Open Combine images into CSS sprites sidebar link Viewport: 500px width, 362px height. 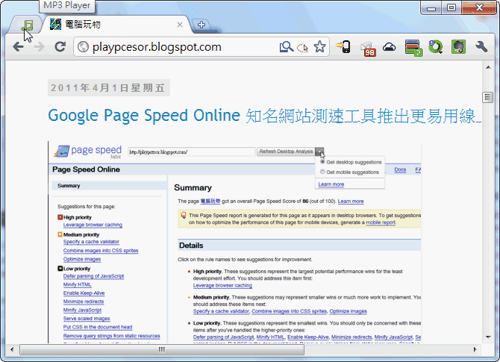click(x=101, y=250)
